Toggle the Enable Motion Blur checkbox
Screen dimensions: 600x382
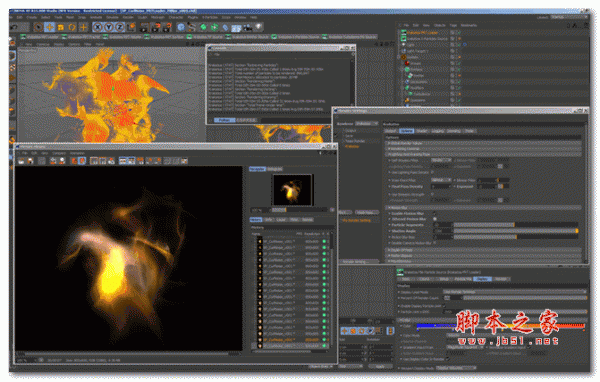pyautogui.click(x=434, y=213)
